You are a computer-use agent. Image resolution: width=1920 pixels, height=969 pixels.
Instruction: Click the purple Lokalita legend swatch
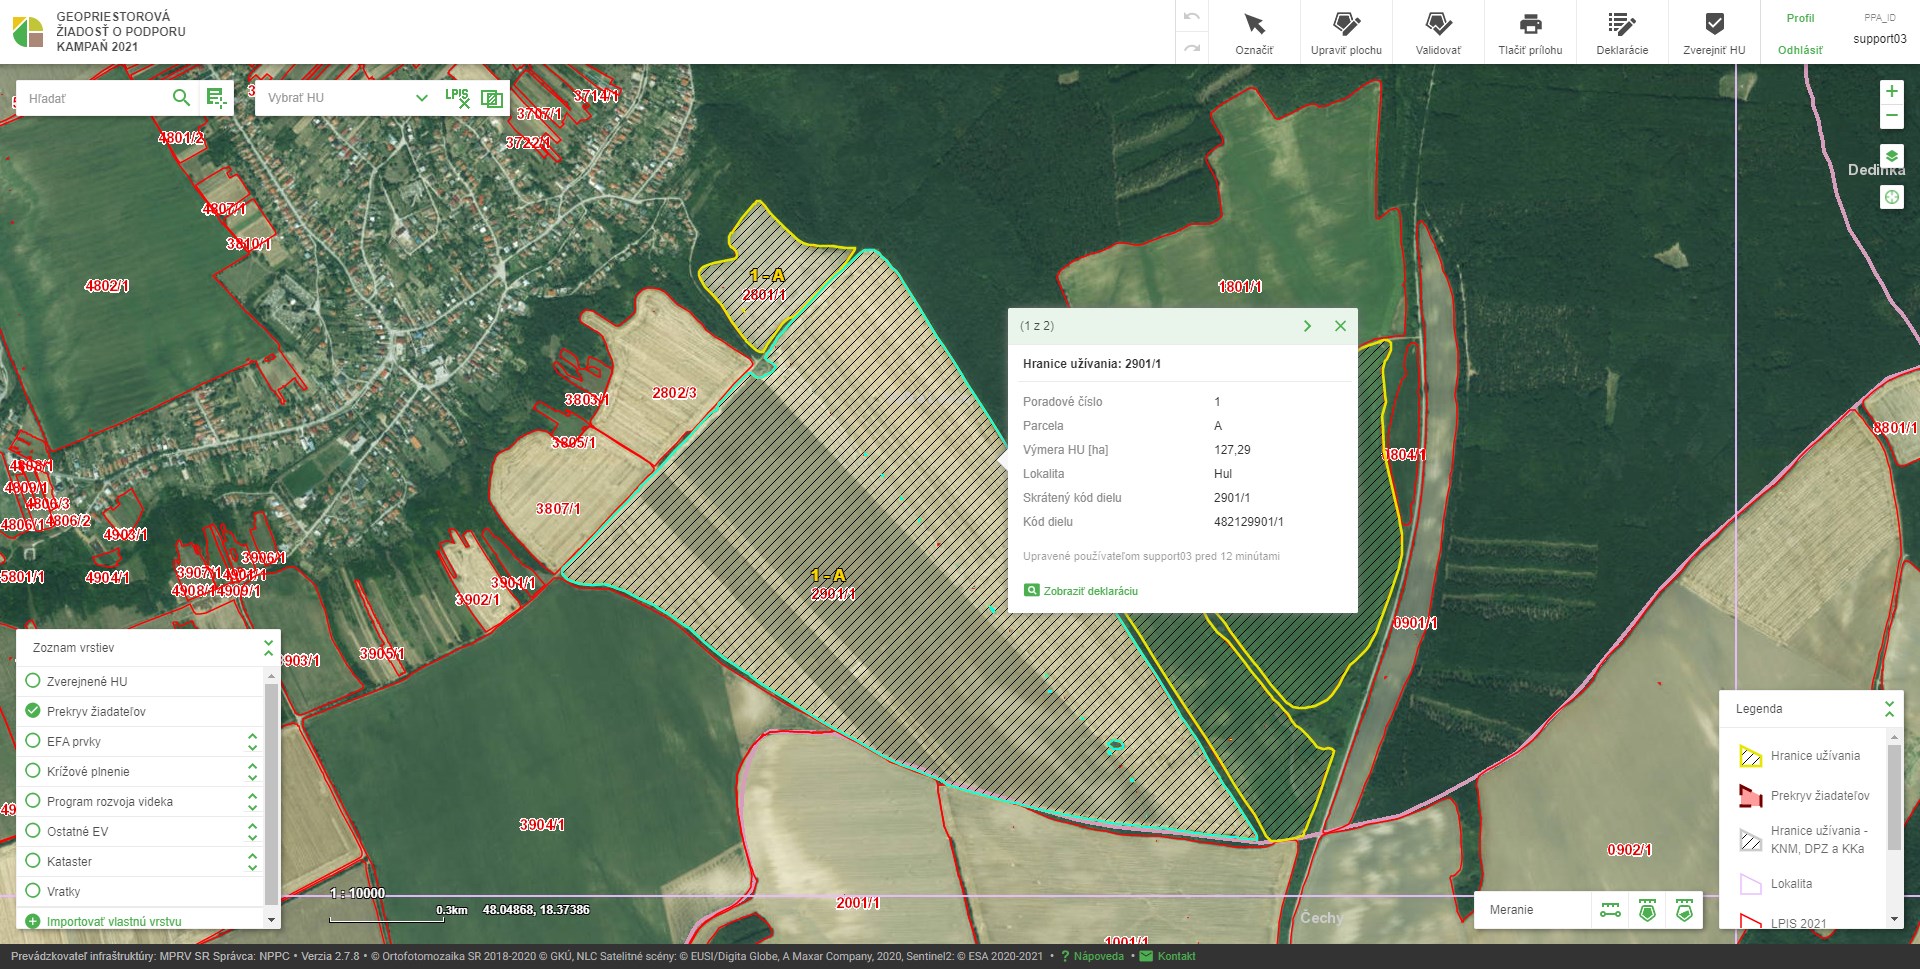pos(1750,884)
